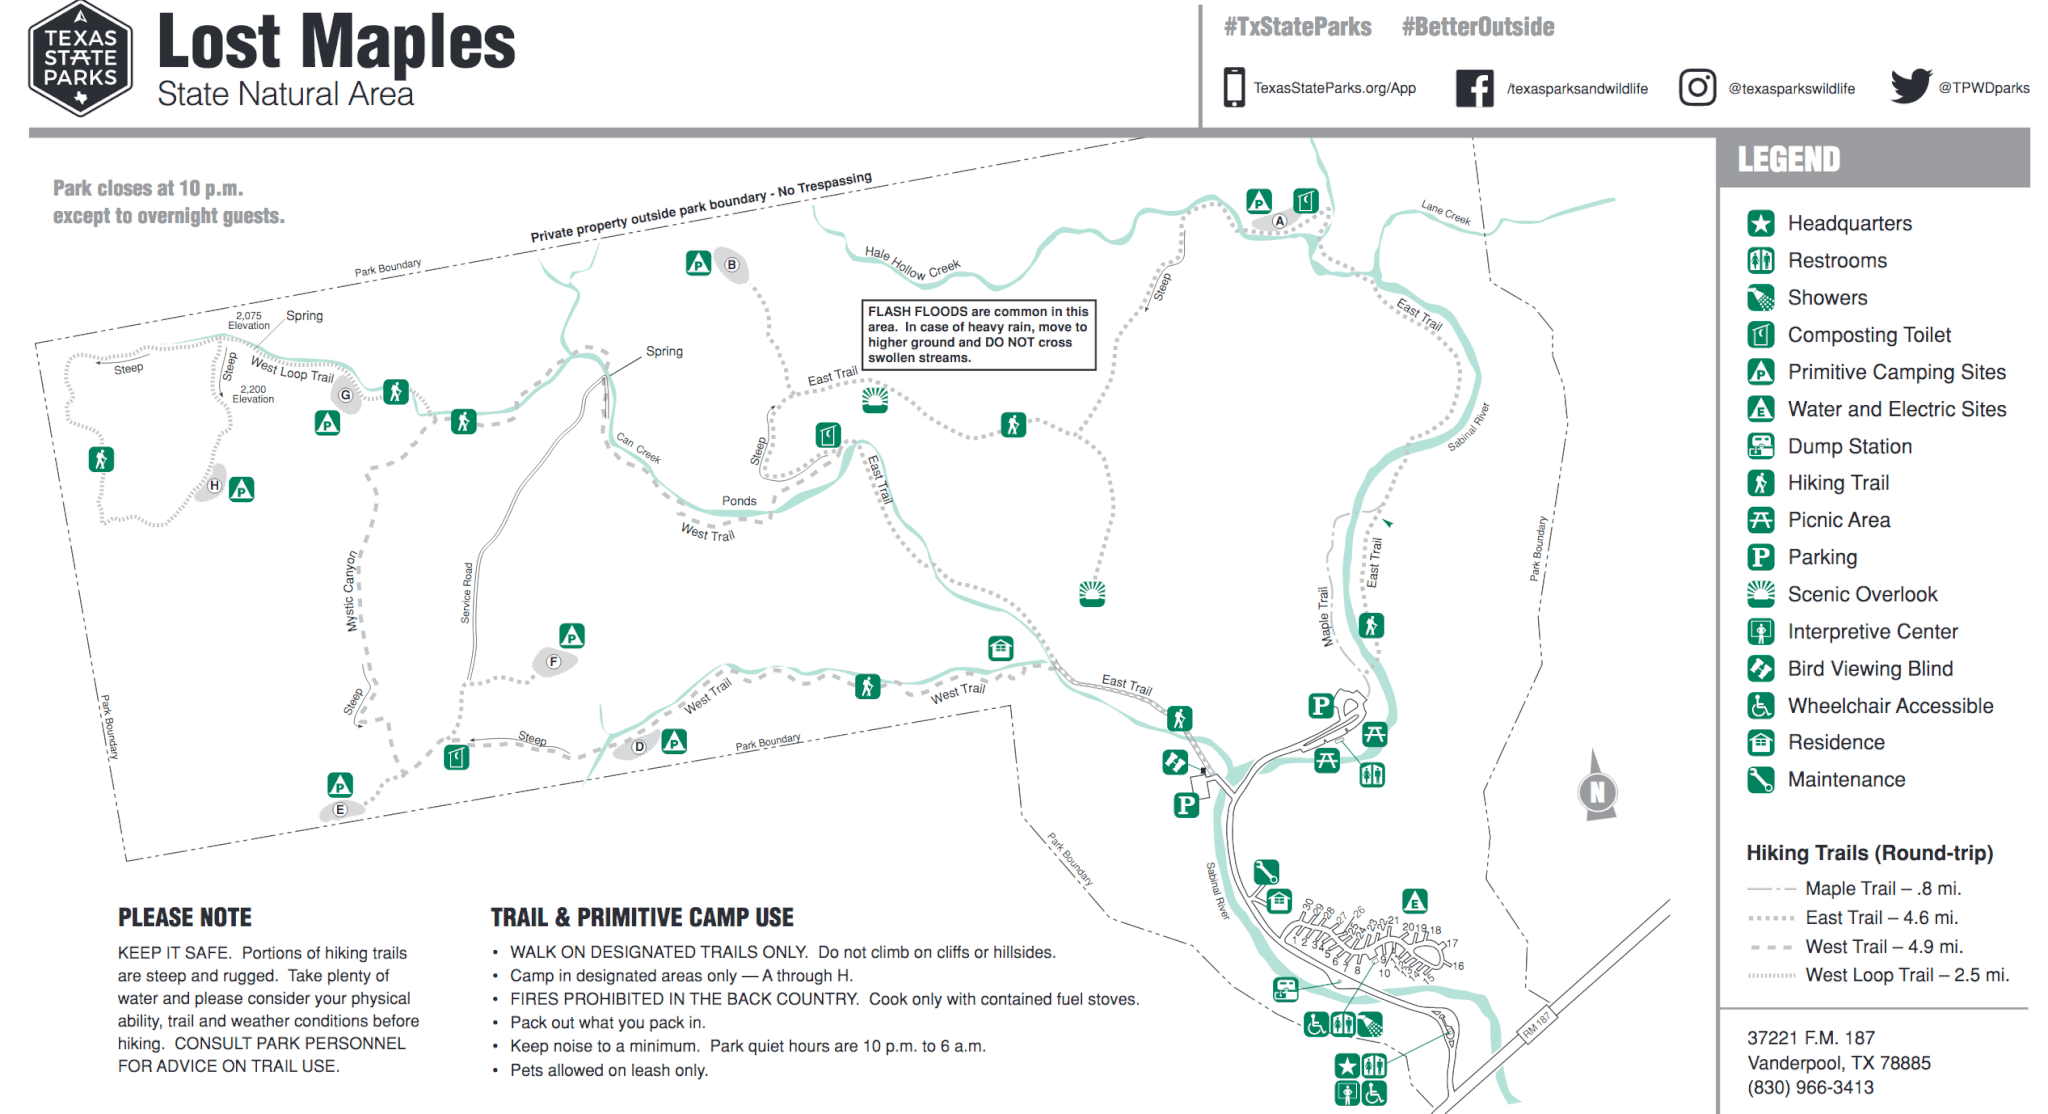Viewport: 2048px width, 1114px height.
Task: Click the dump station icon on map
Action: coord(1285,989)
